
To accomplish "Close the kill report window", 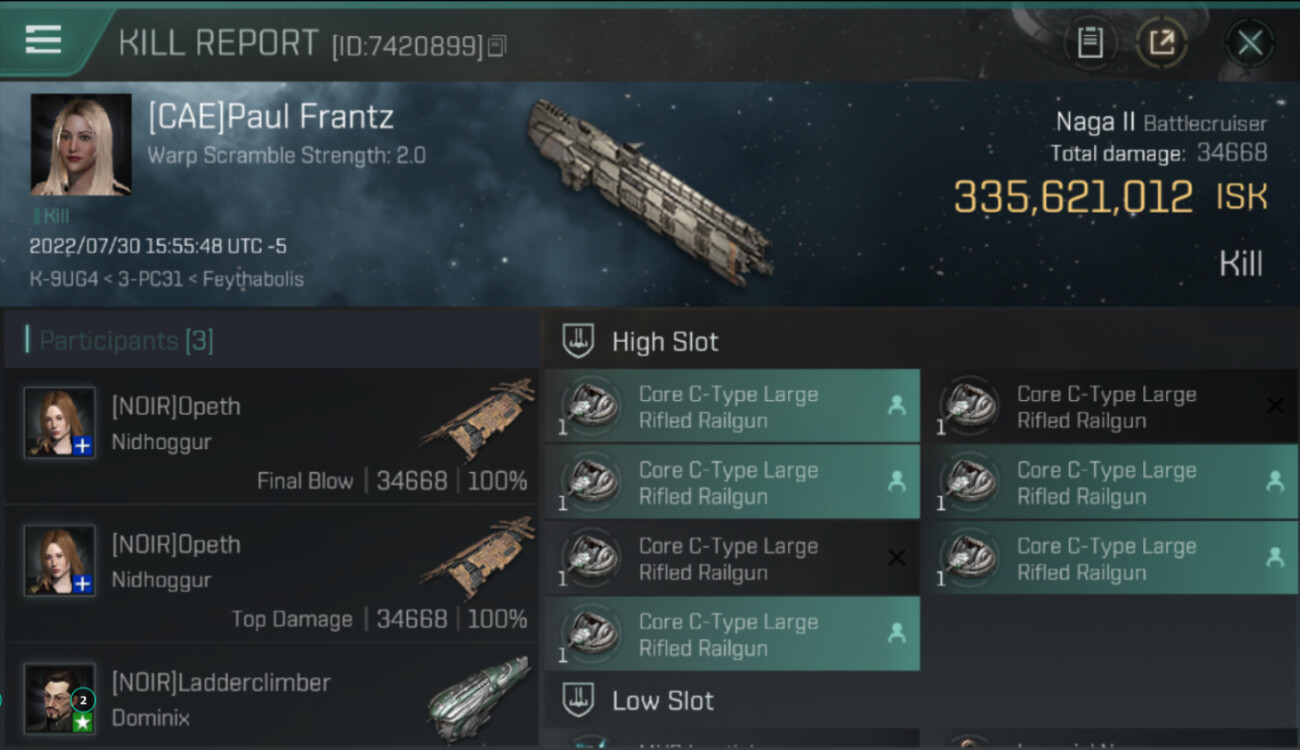I will click(x=1249, y=43).
